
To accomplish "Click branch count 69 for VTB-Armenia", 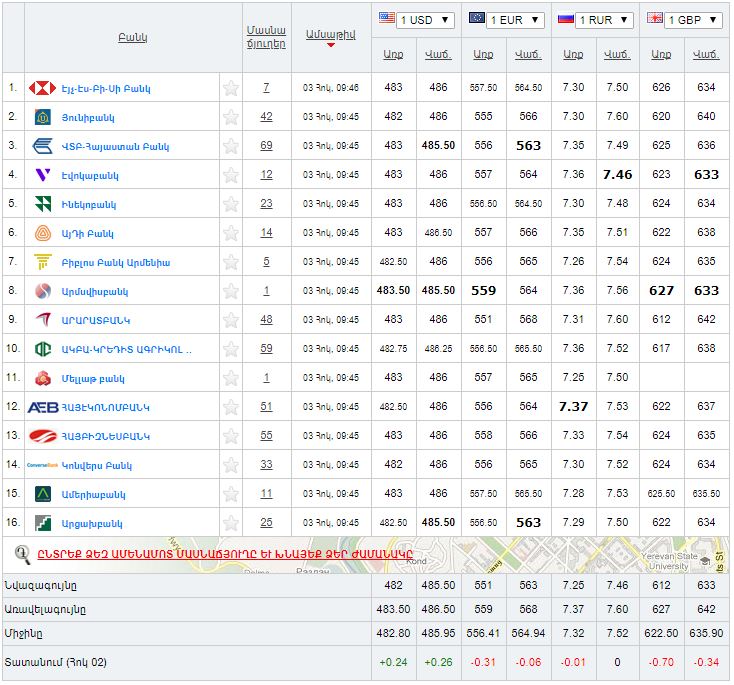I will 266,146.
